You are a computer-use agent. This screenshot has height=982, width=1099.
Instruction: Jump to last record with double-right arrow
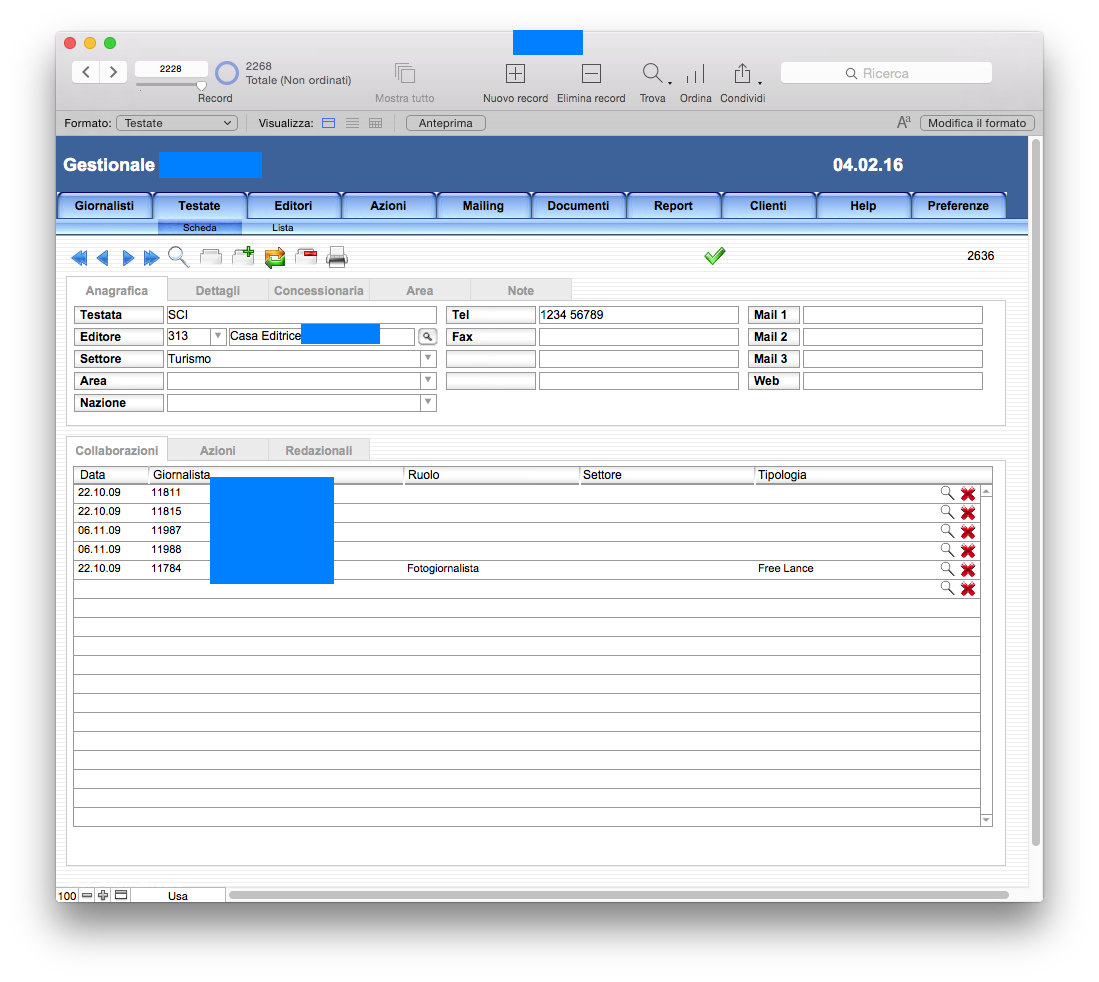click(151, 258)
